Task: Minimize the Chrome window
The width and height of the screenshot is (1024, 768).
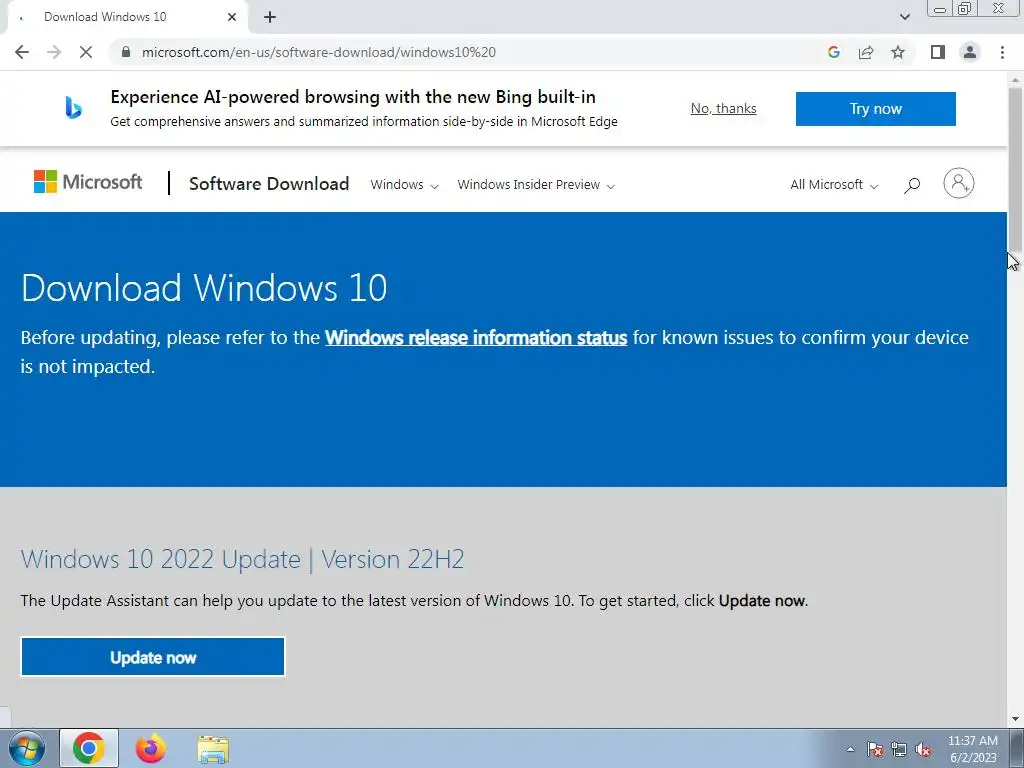Action: point(940,8)
